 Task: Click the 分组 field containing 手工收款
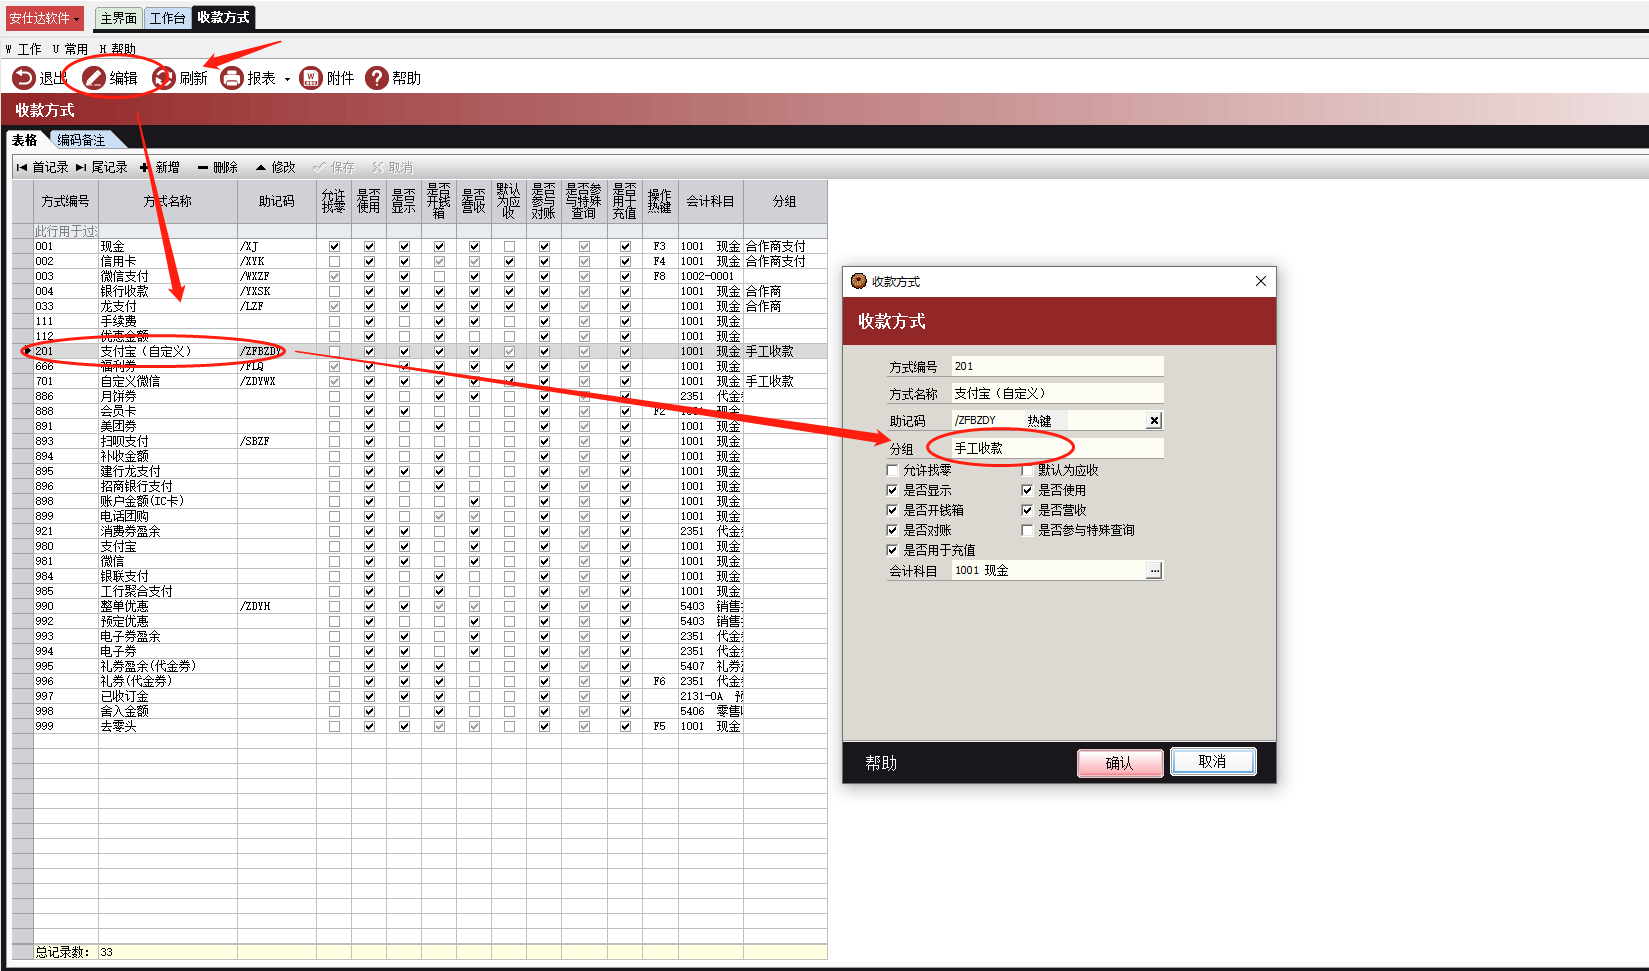coord(1057,448)
